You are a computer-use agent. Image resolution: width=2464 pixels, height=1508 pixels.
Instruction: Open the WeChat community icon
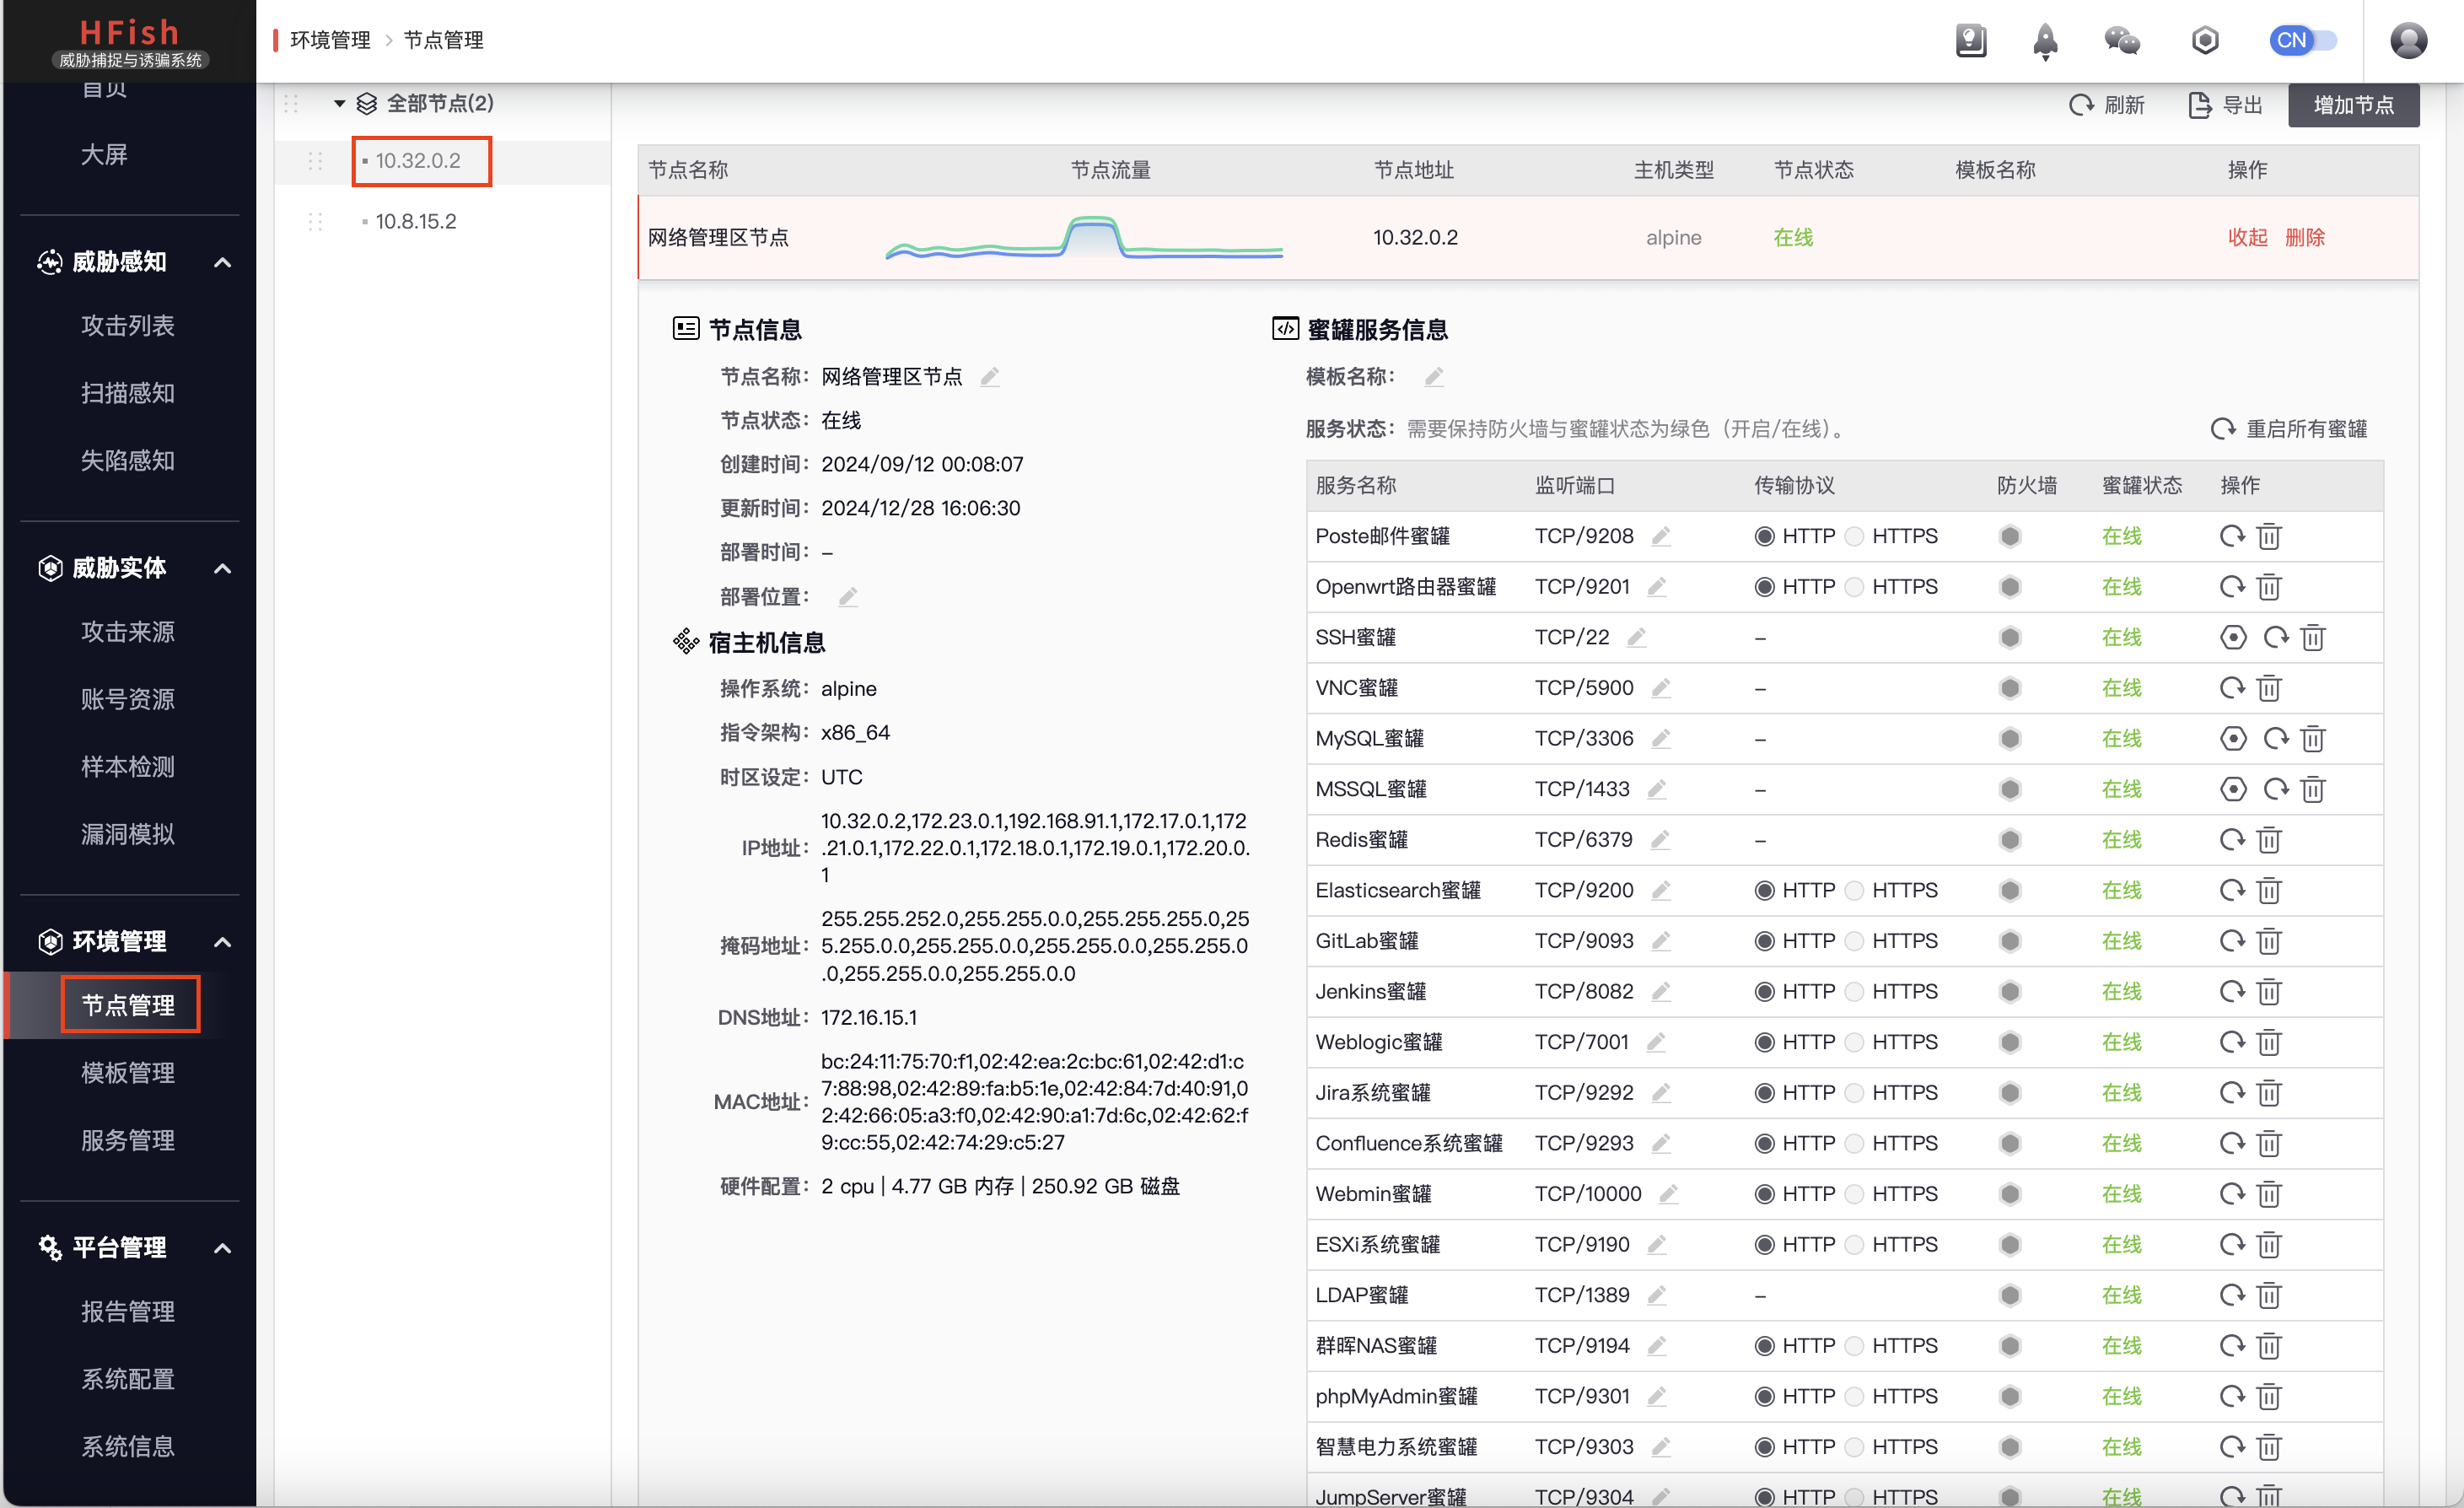click(x=2122, y=41)
